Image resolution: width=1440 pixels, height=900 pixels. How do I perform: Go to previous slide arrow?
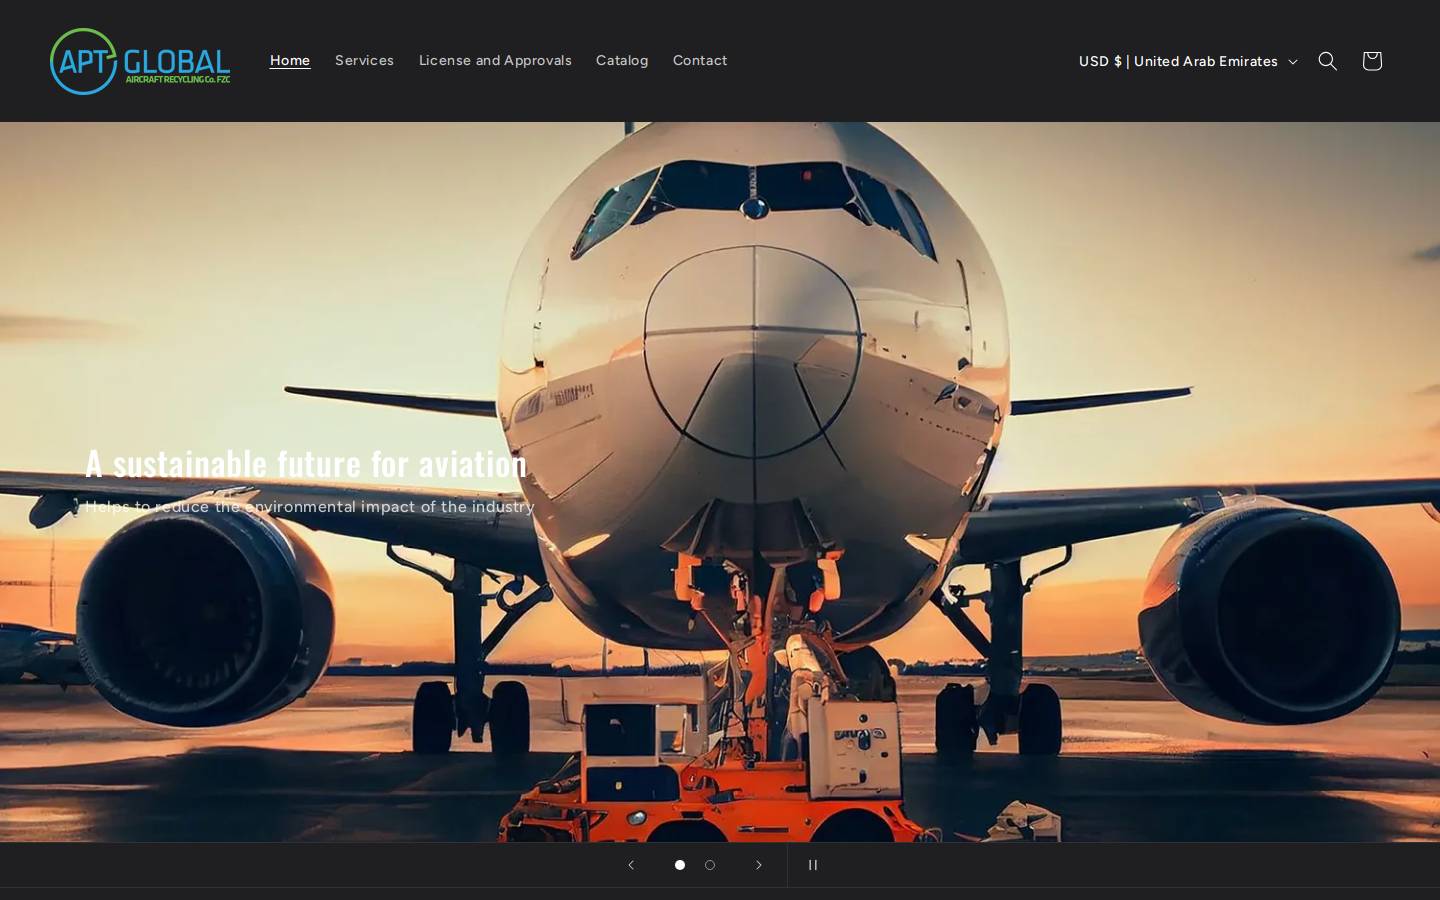pyautogui.click(x=631, y=865)
